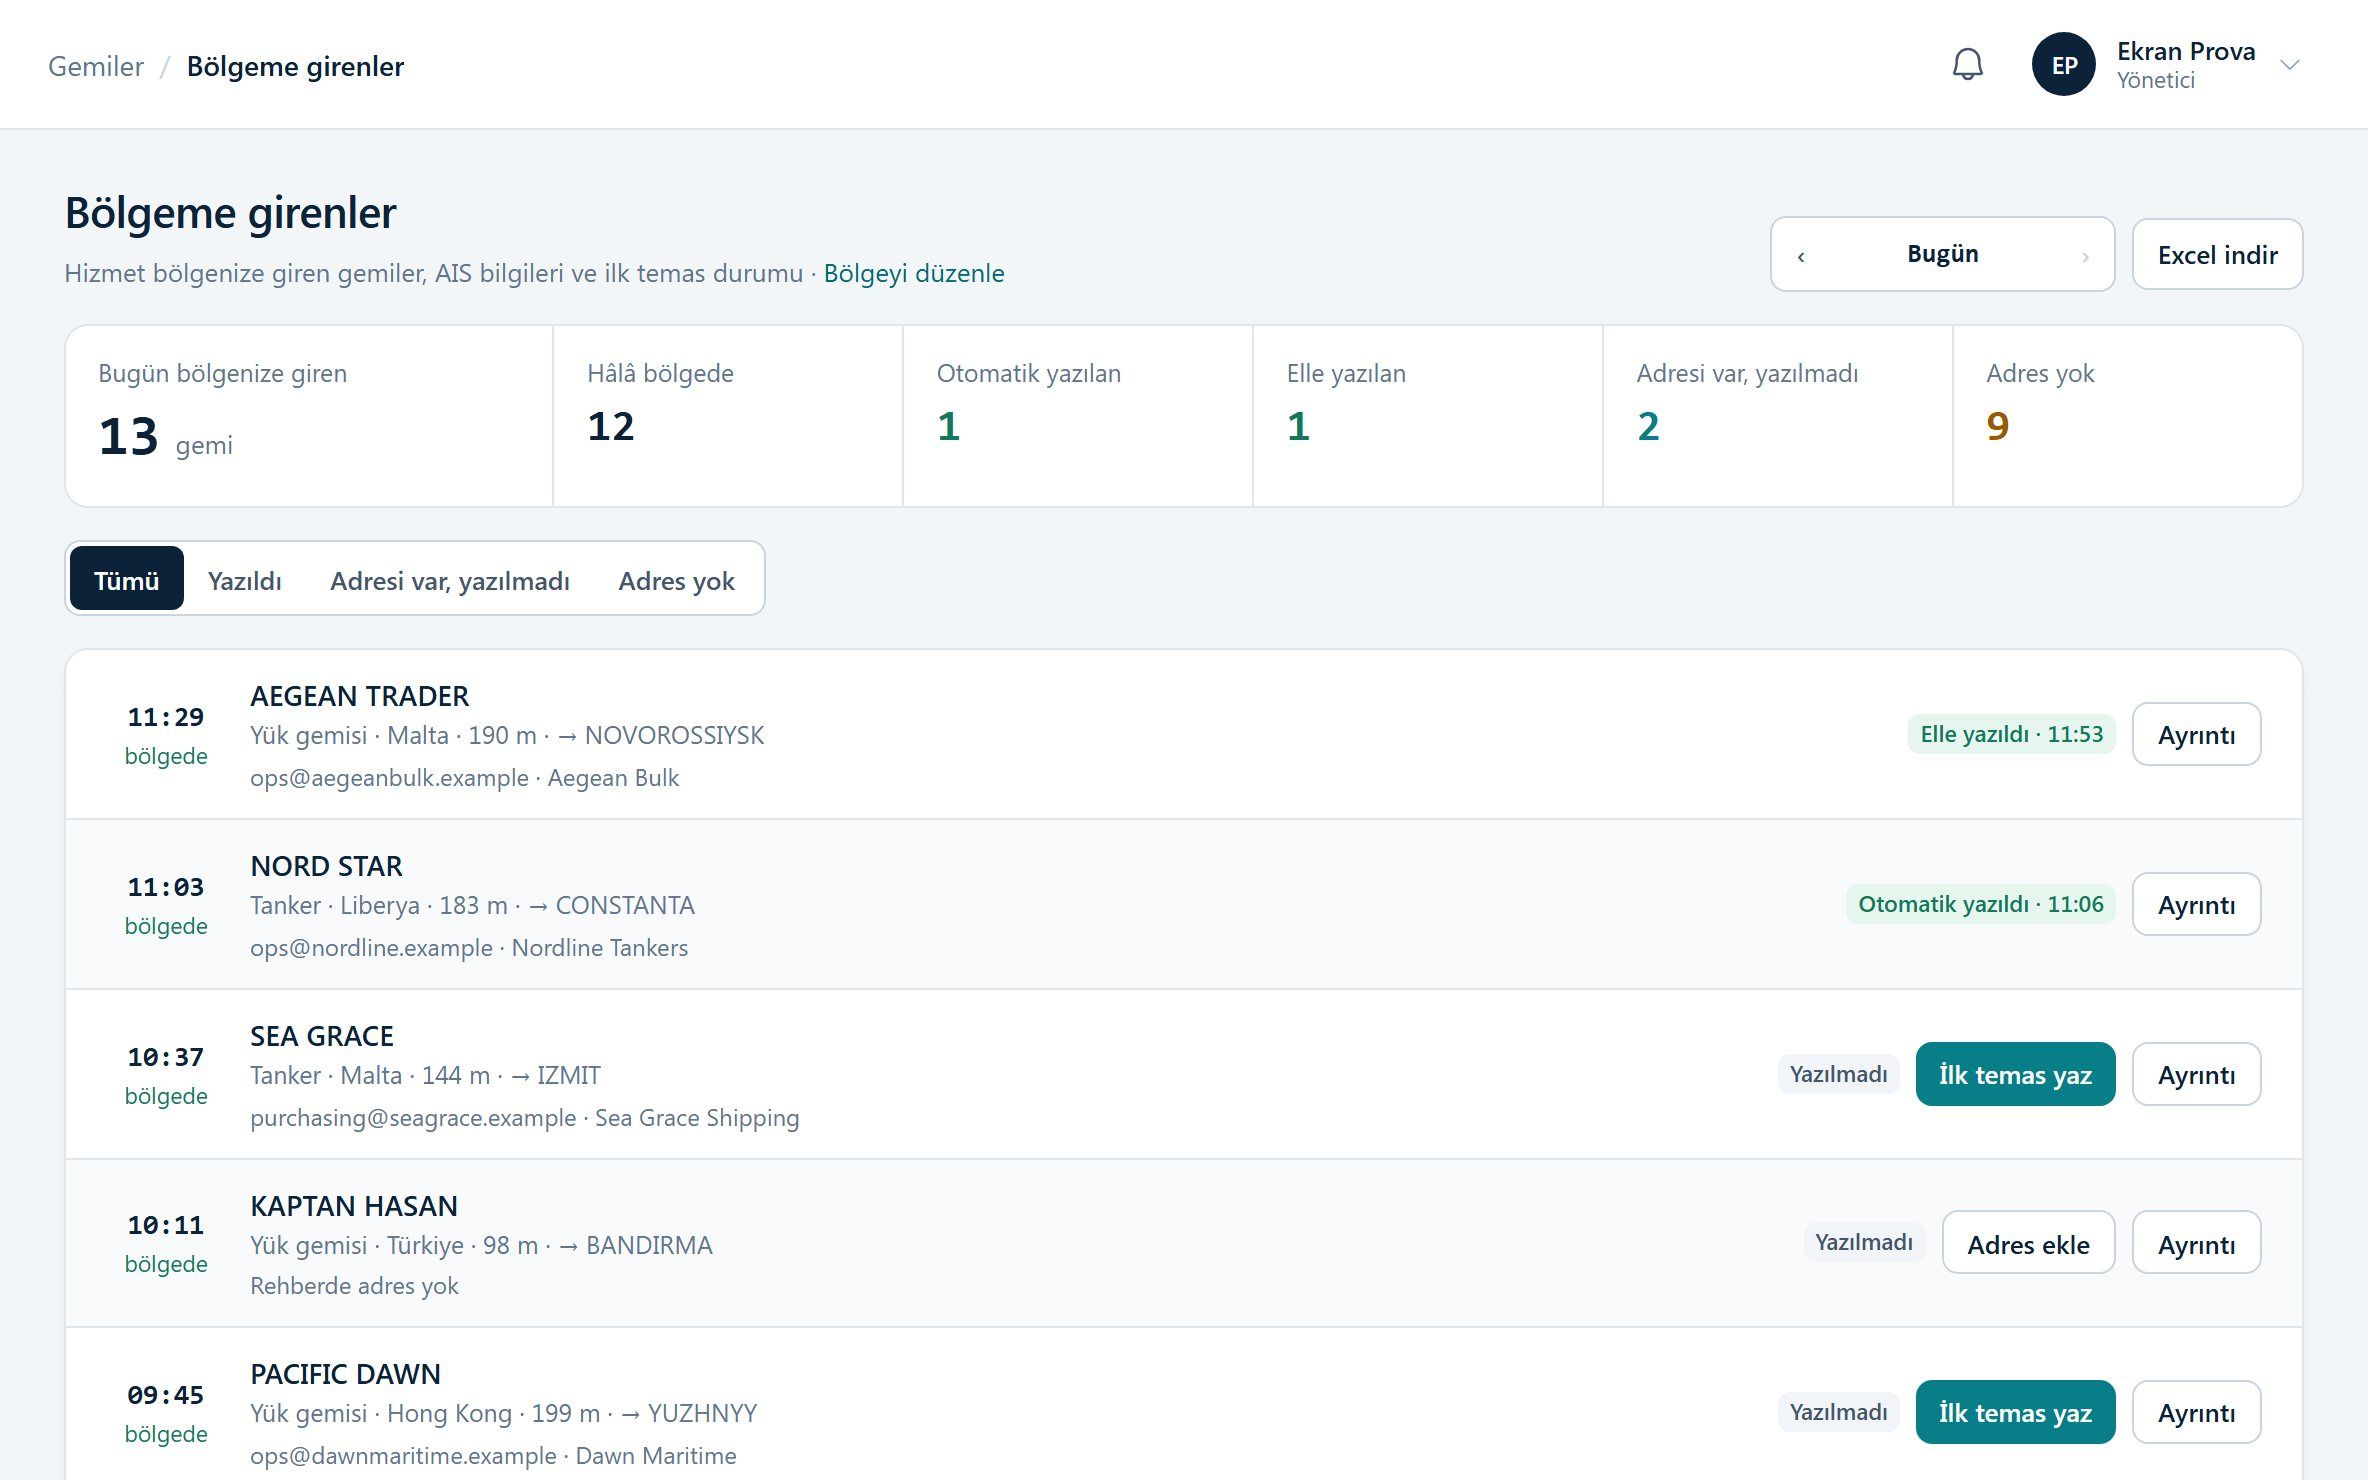Open Ayrıntı for SEA GRACE

pos(2196,1075)
